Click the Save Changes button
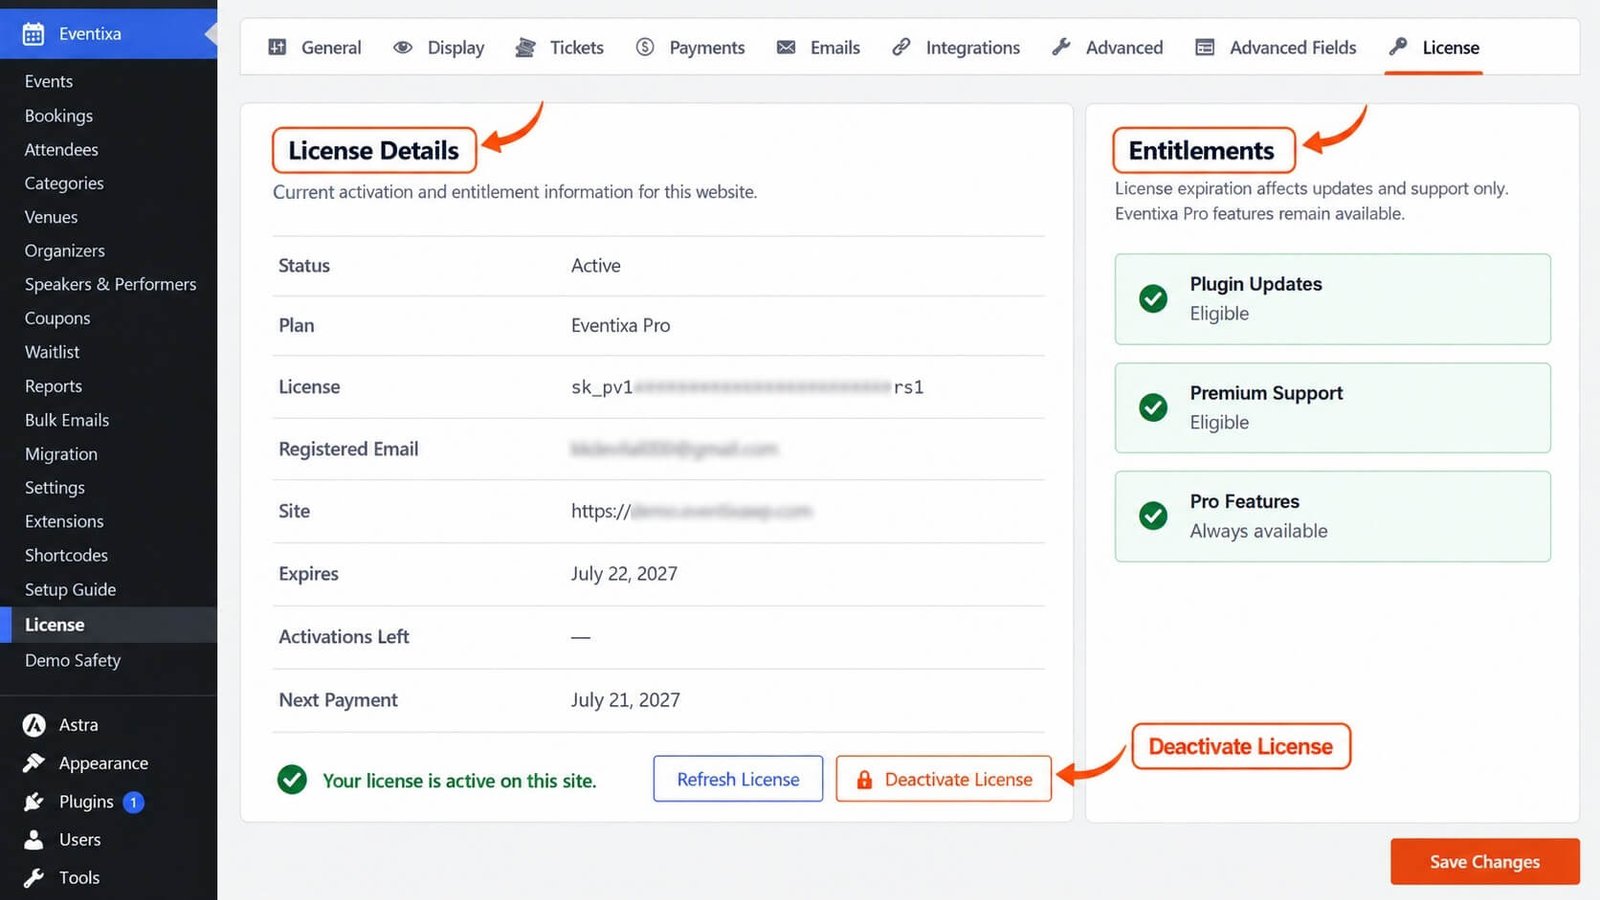The image size is (1600, 900). coord(1485,861)
